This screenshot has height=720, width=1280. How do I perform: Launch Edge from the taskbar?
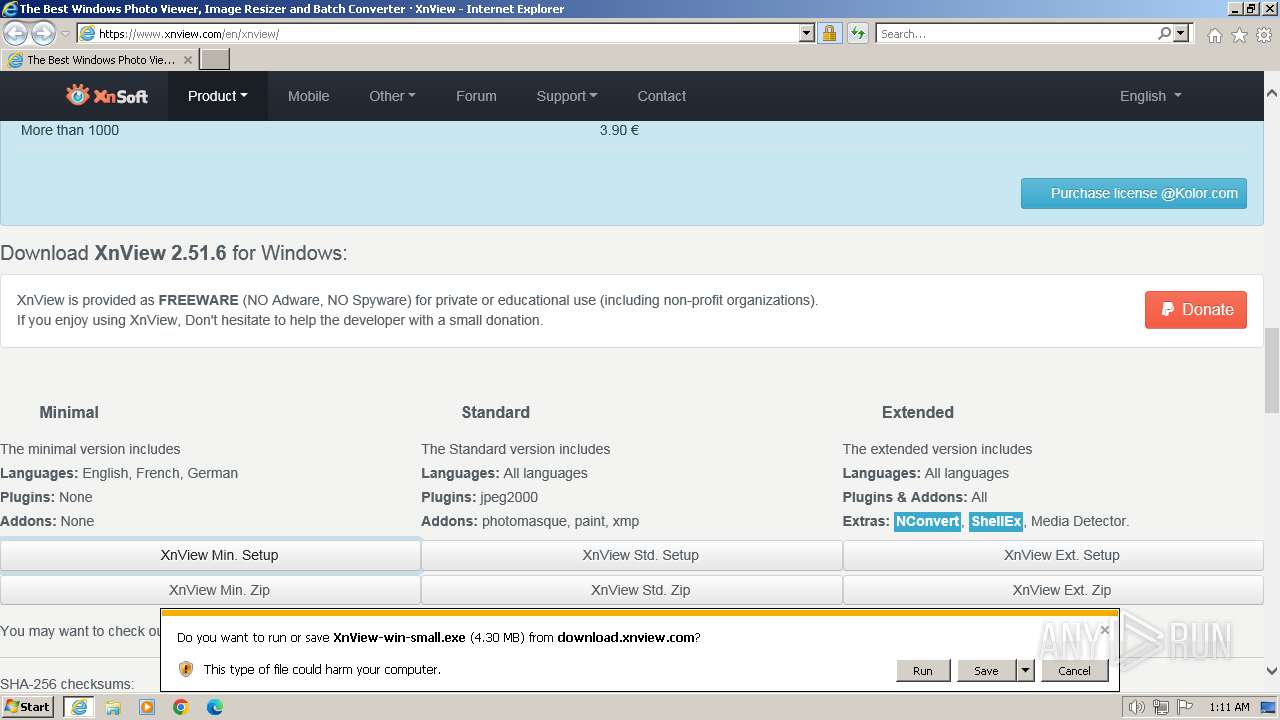(215, 707)
